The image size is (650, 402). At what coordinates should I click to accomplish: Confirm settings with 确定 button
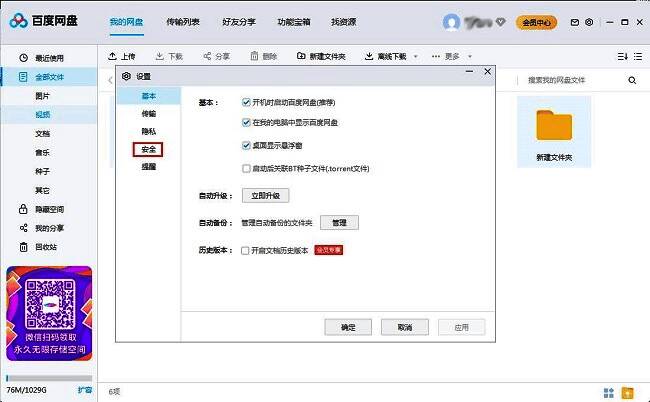tap(348, 327)
